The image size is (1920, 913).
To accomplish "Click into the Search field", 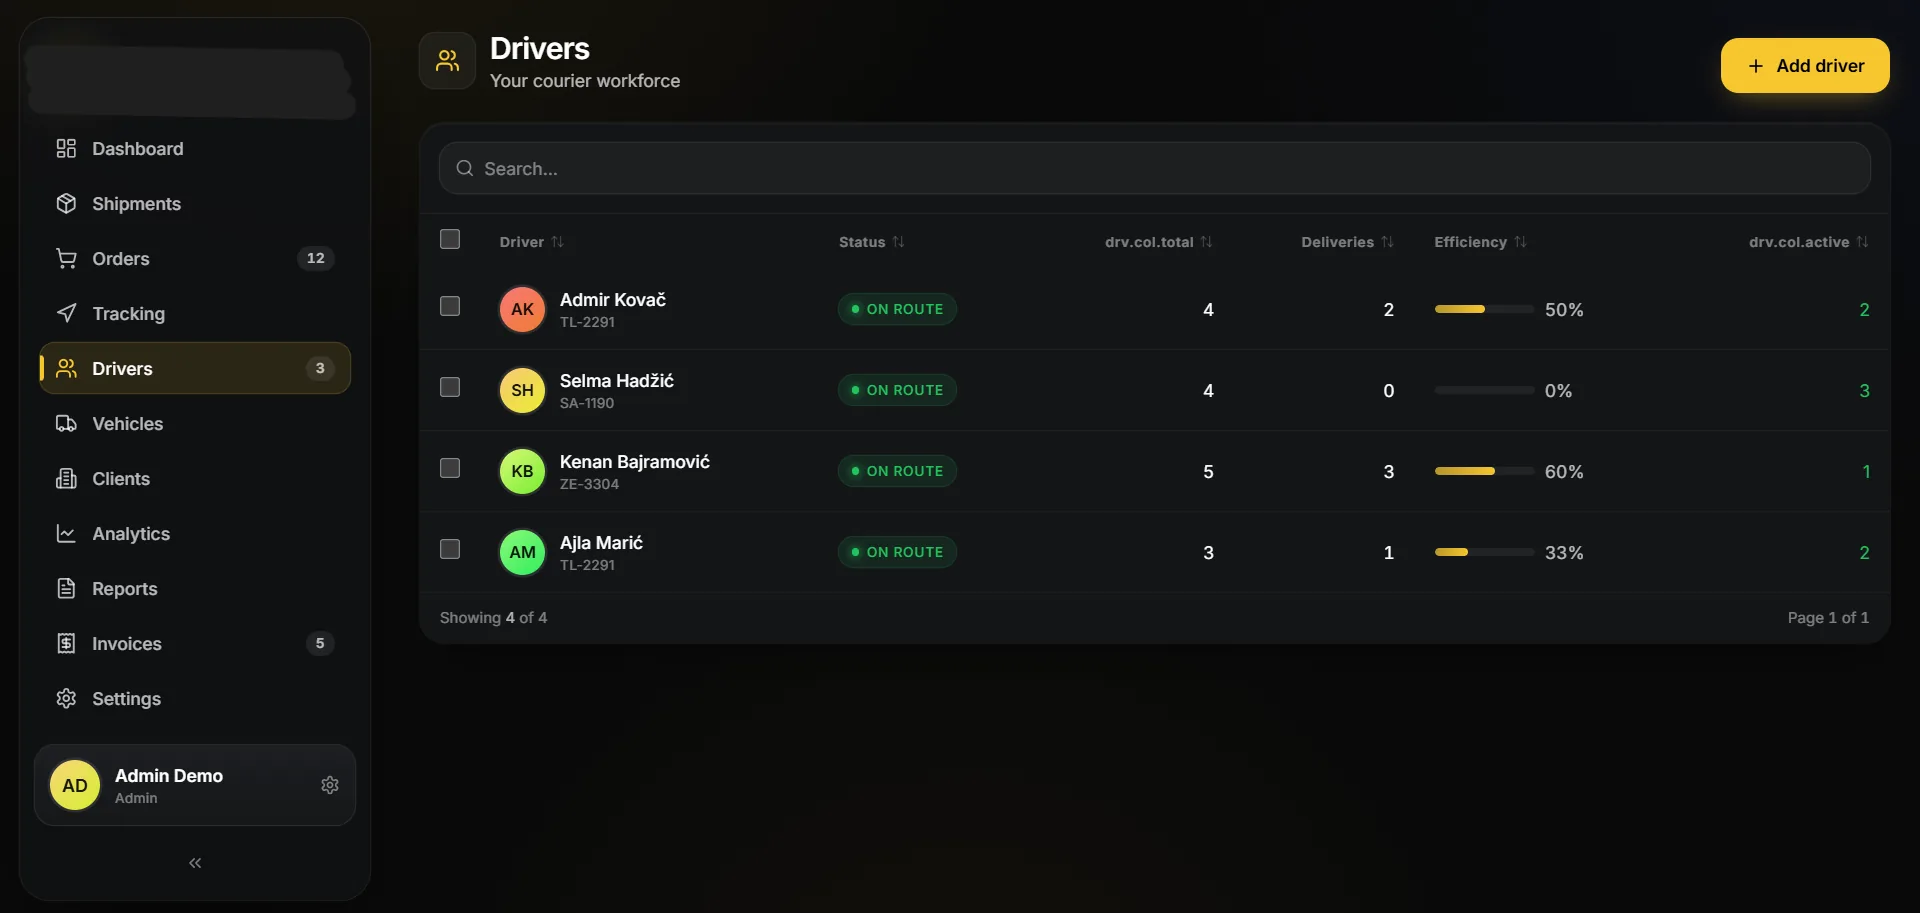I will (1155, 169).
